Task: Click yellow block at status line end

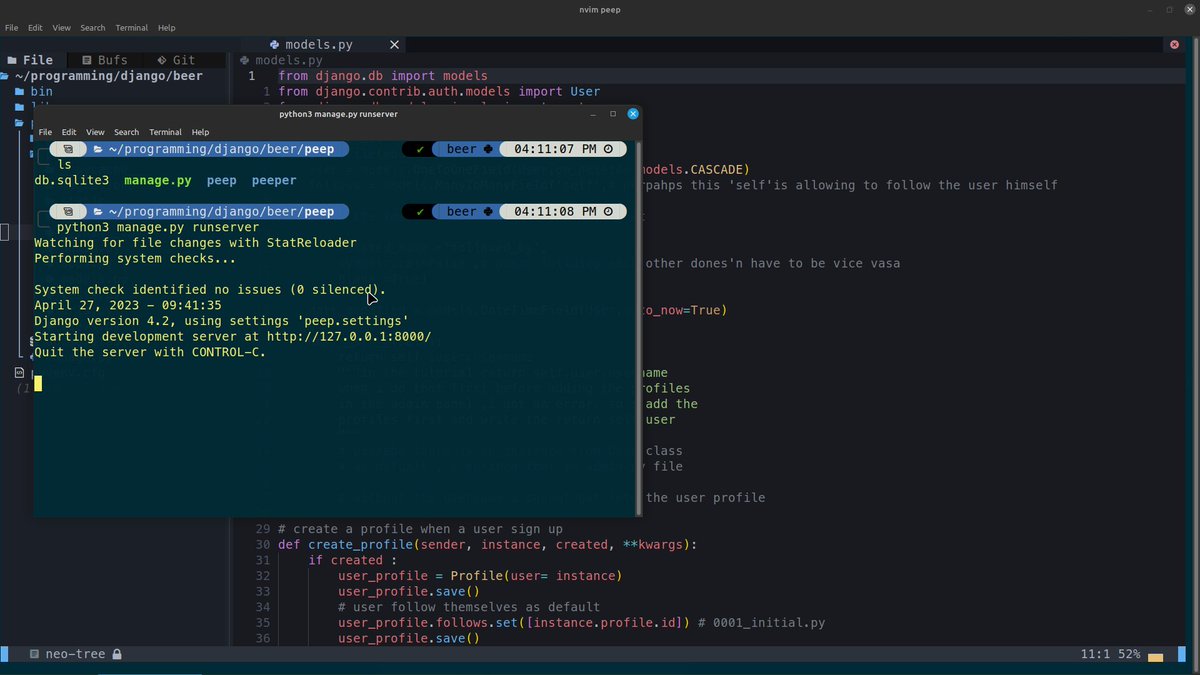Action: coord(1156,657)
